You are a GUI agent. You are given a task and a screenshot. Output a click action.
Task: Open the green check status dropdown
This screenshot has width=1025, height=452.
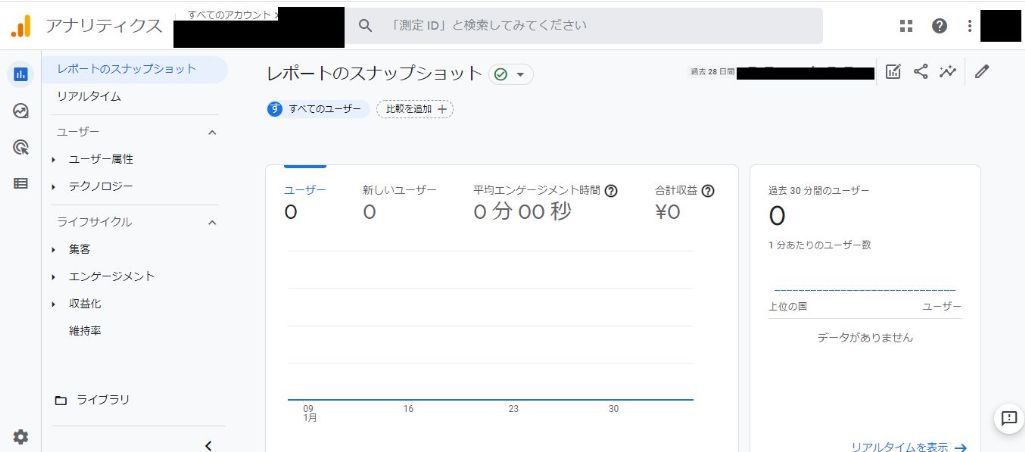(511, 75)
